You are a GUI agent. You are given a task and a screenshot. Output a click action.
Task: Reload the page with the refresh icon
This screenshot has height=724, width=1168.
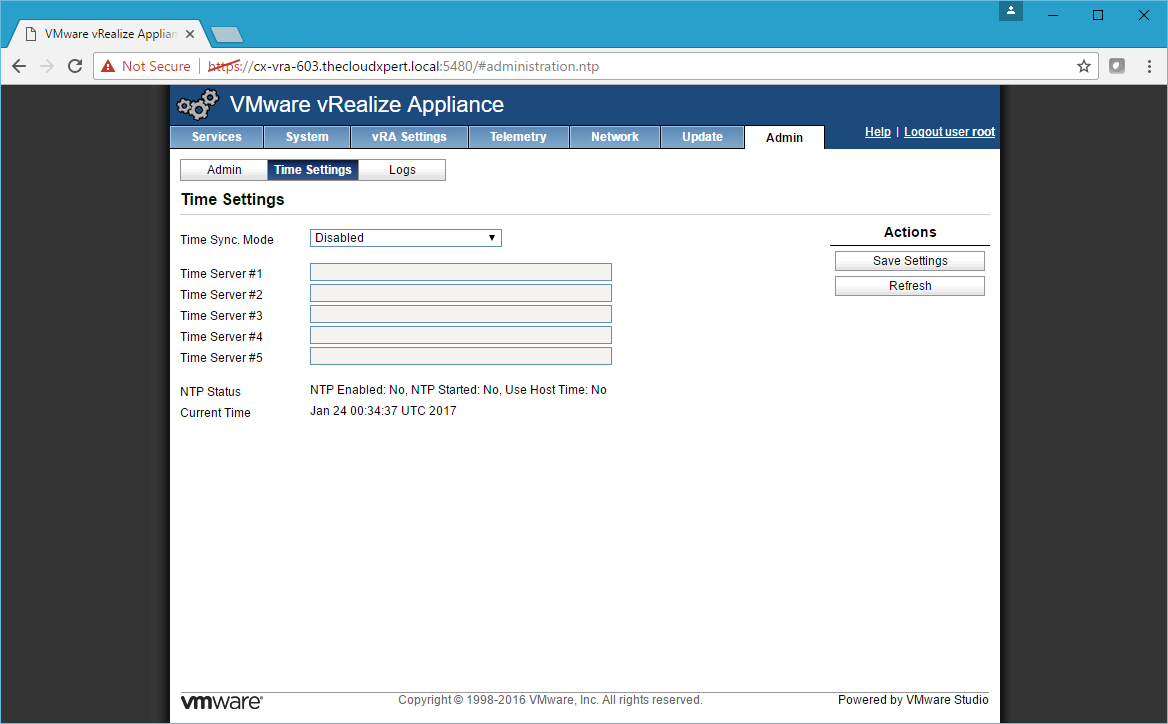[x=74, y=66]
